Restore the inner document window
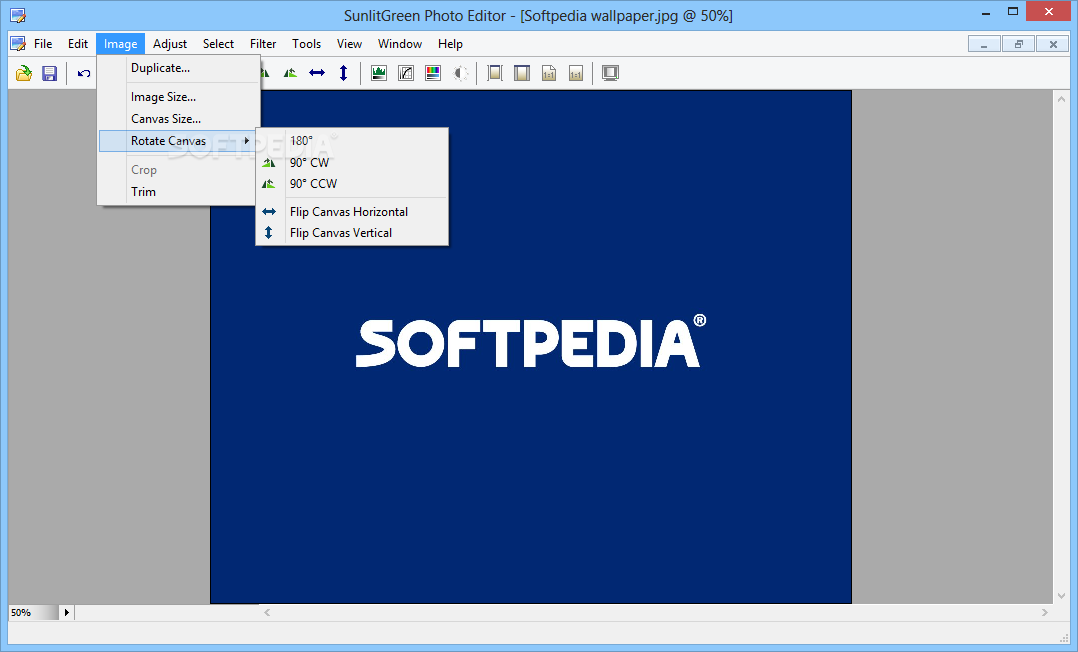 [x=1019, y=44]
